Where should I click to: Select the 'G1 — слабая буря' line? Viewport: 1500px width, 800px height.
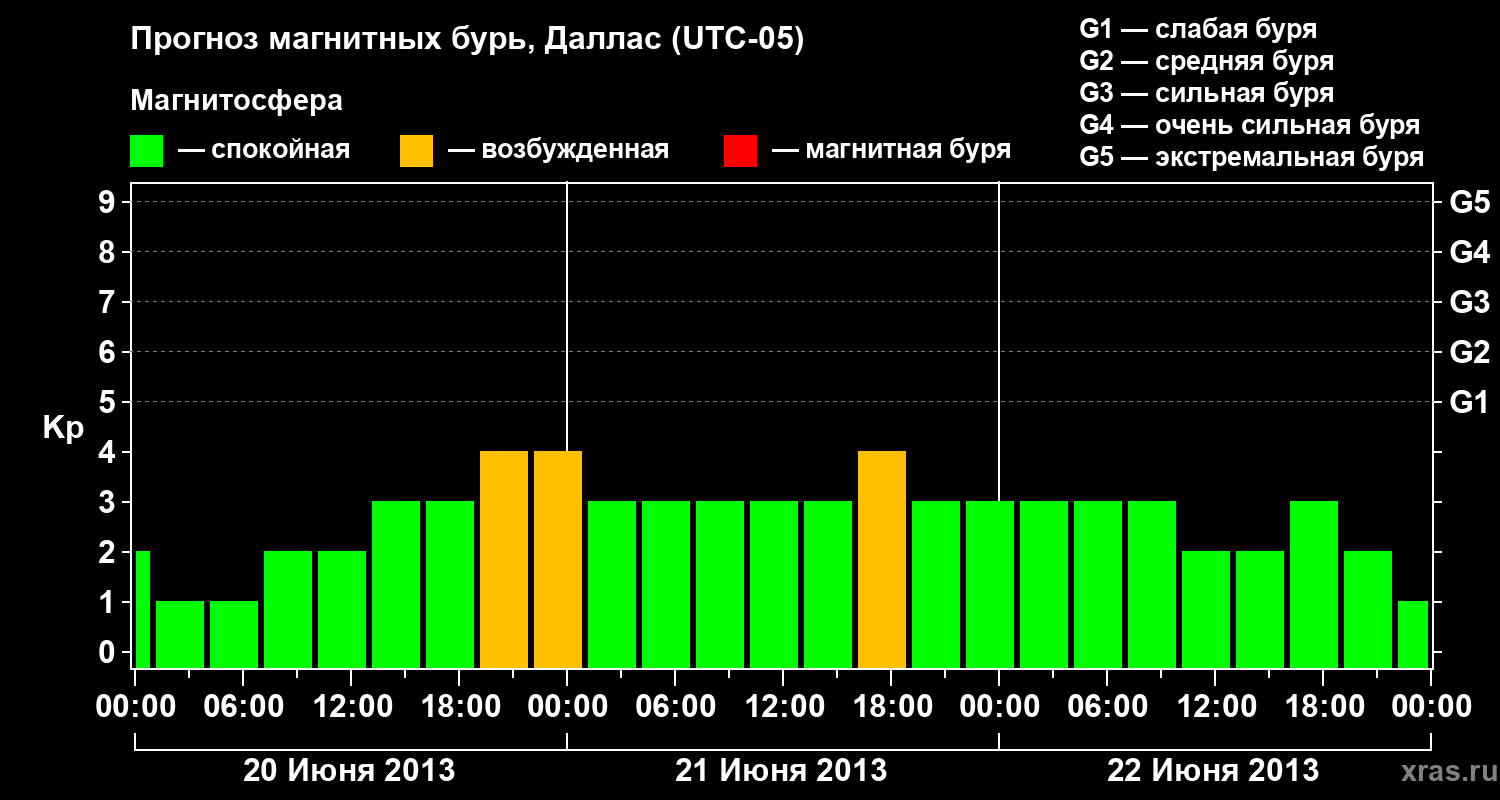click(x=1198, y=29)
